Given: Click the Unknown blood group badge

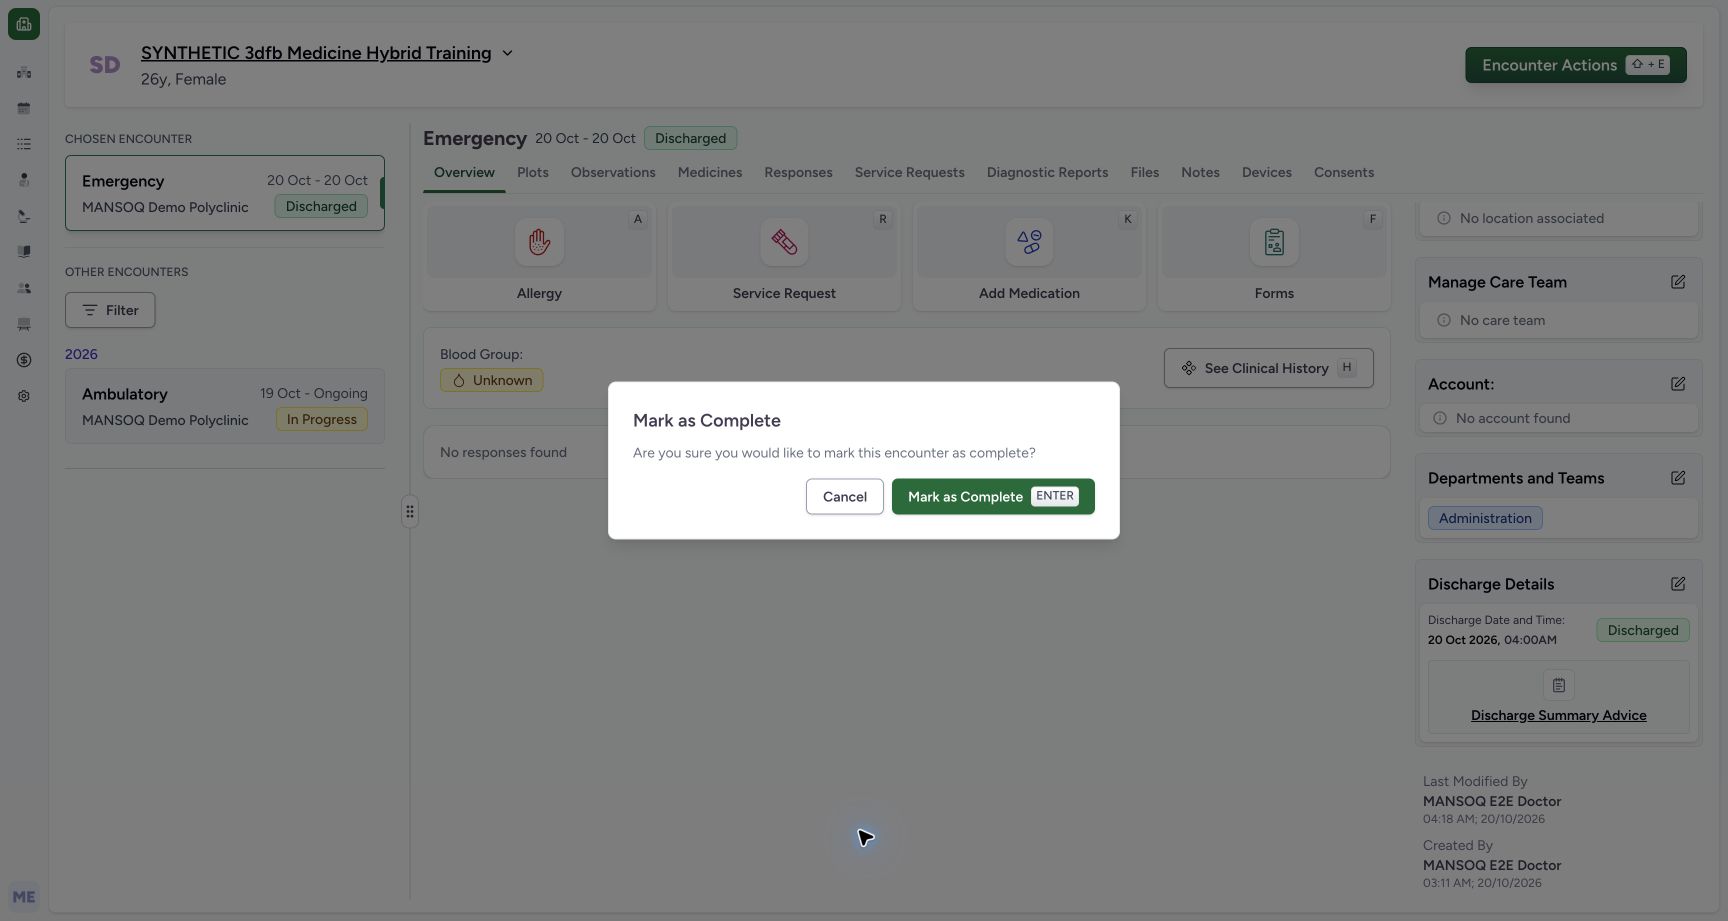Looking at the screenshot, I should [x=492, y=380].
